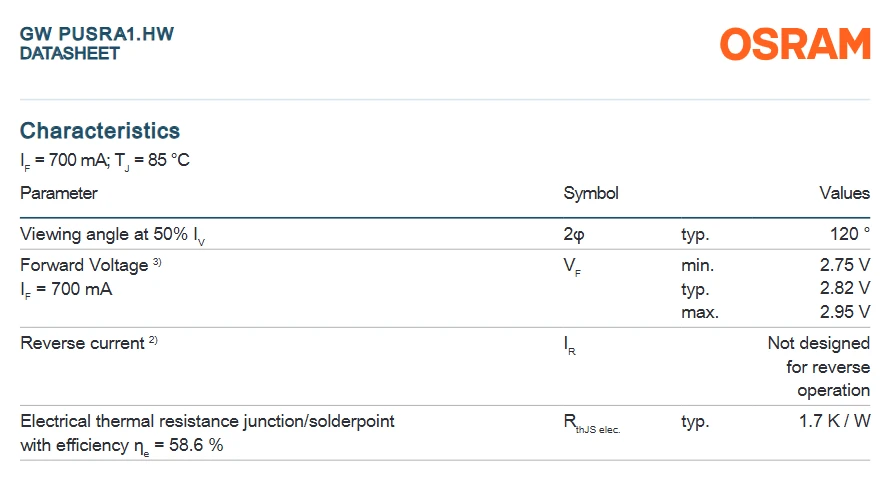The image size is (891, 481).
Task: Click Forward Voltage footnote 3 superscript
Action: coord(157,262)
